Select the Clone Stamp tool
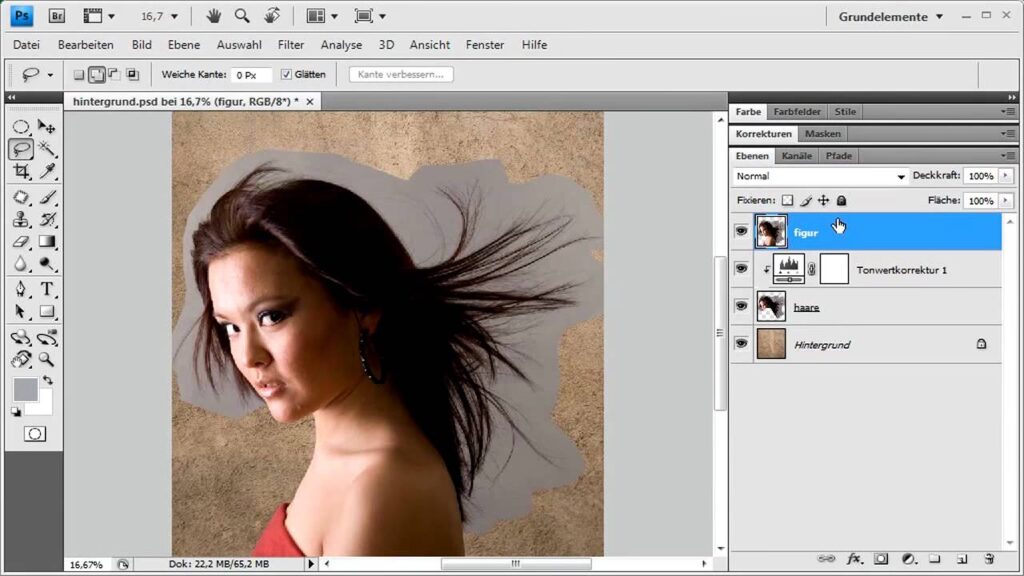This screenshot has height=576, width=1024. click(x=21, y=219)
